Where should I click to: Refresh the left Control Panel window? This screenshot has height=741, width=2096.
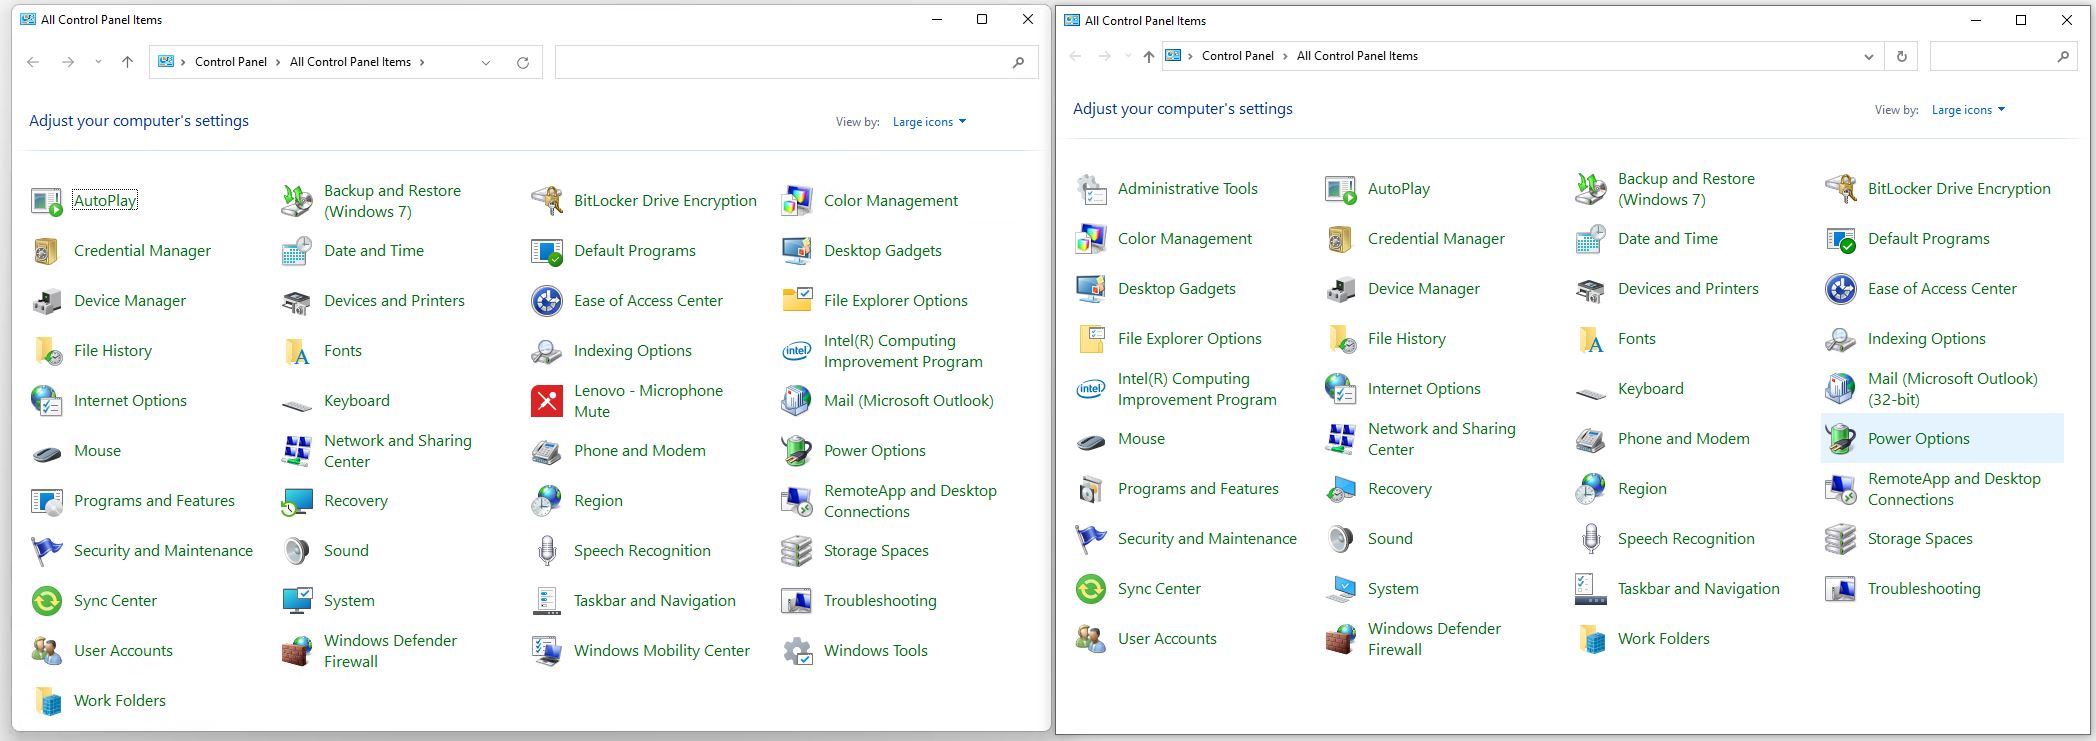[x=522, y=62]
